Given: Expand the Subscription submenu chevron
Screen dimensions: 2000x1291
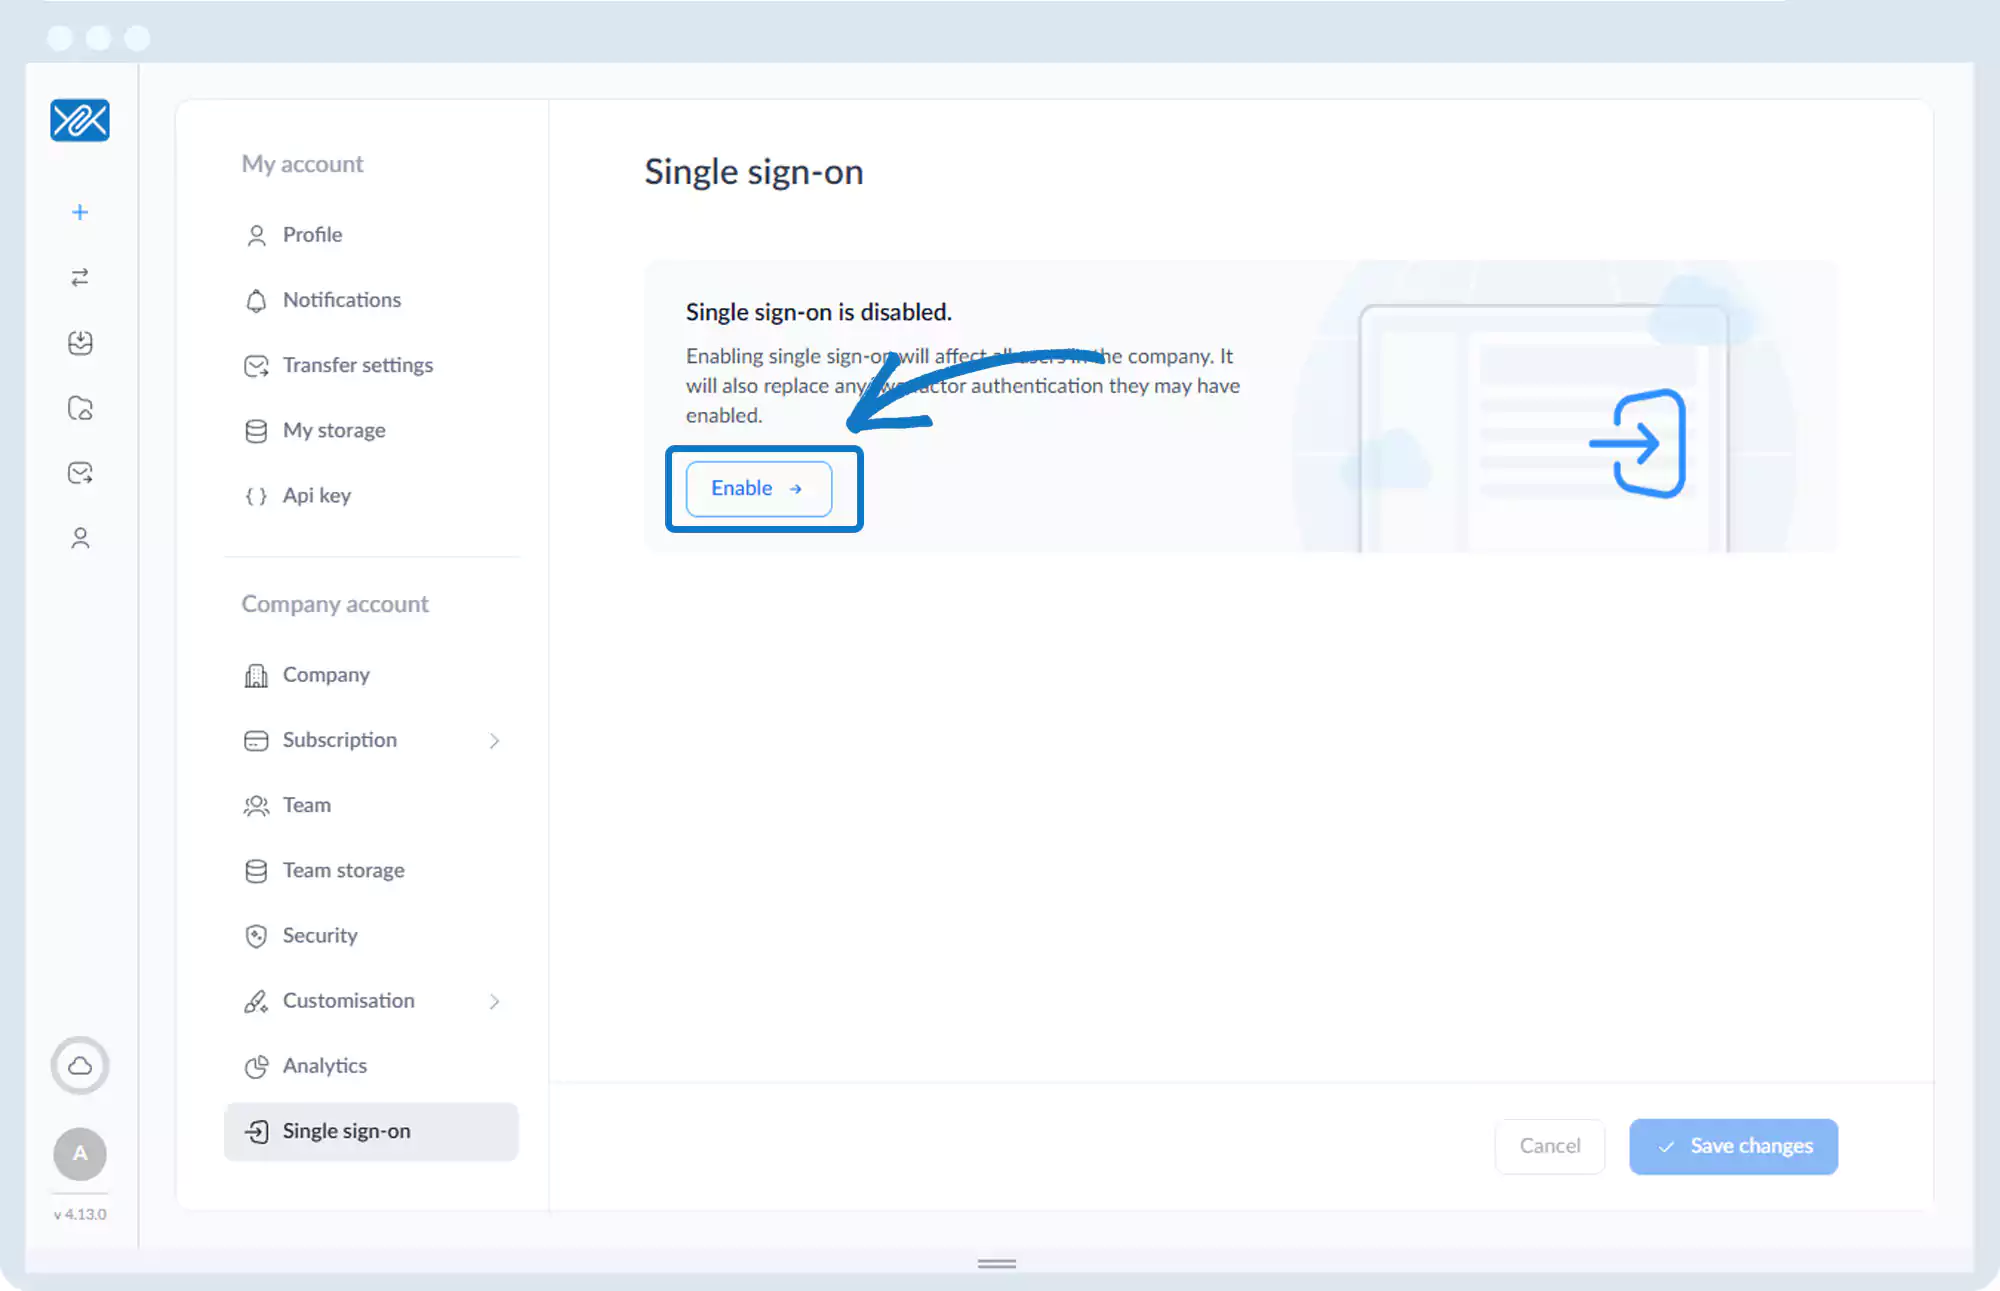Looking at the screenshot, I should point(494,741).
